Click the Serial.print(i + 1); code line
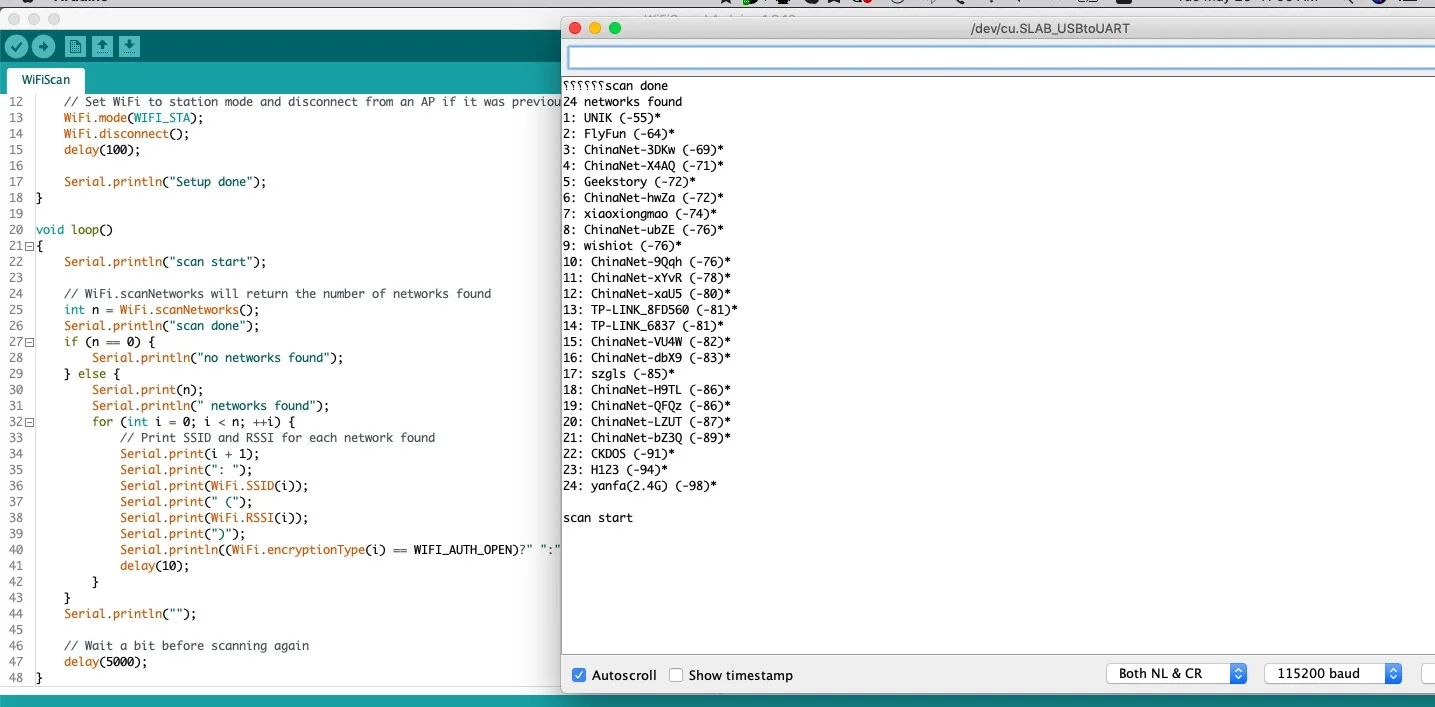 (189, 454)
